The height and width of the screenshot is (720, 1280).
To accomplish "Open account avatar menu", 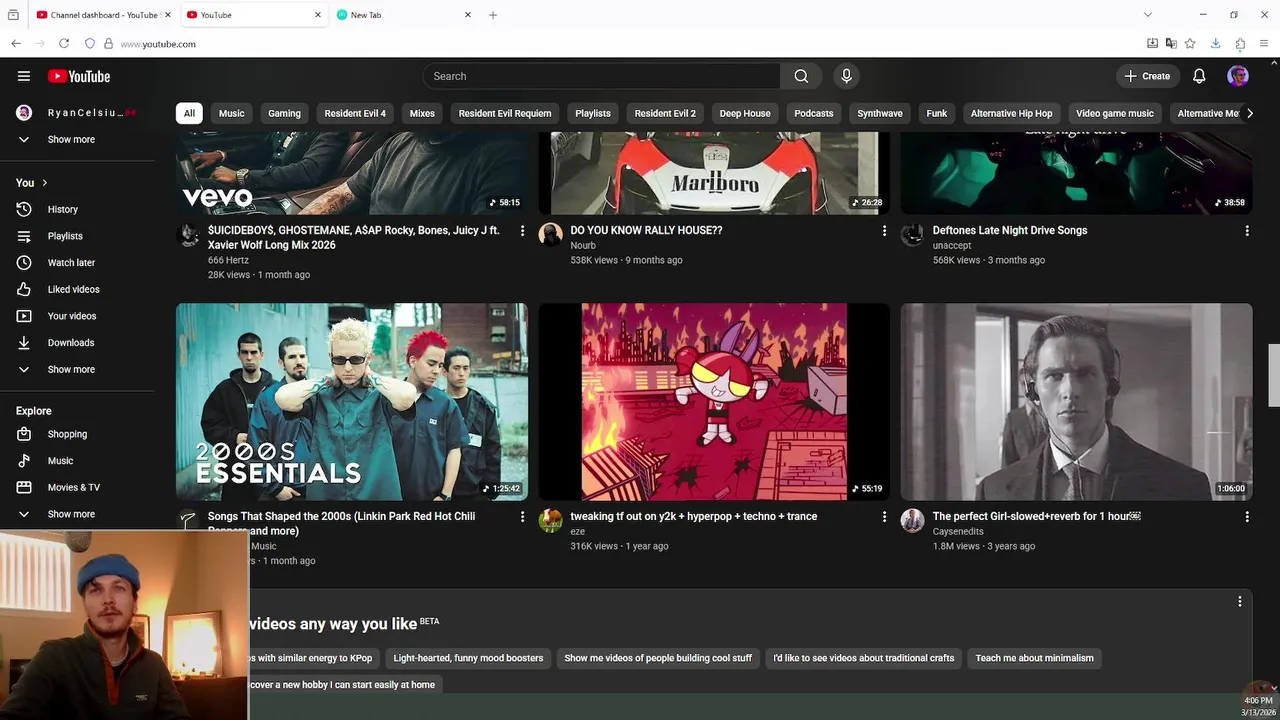I will coord(1238,76).
